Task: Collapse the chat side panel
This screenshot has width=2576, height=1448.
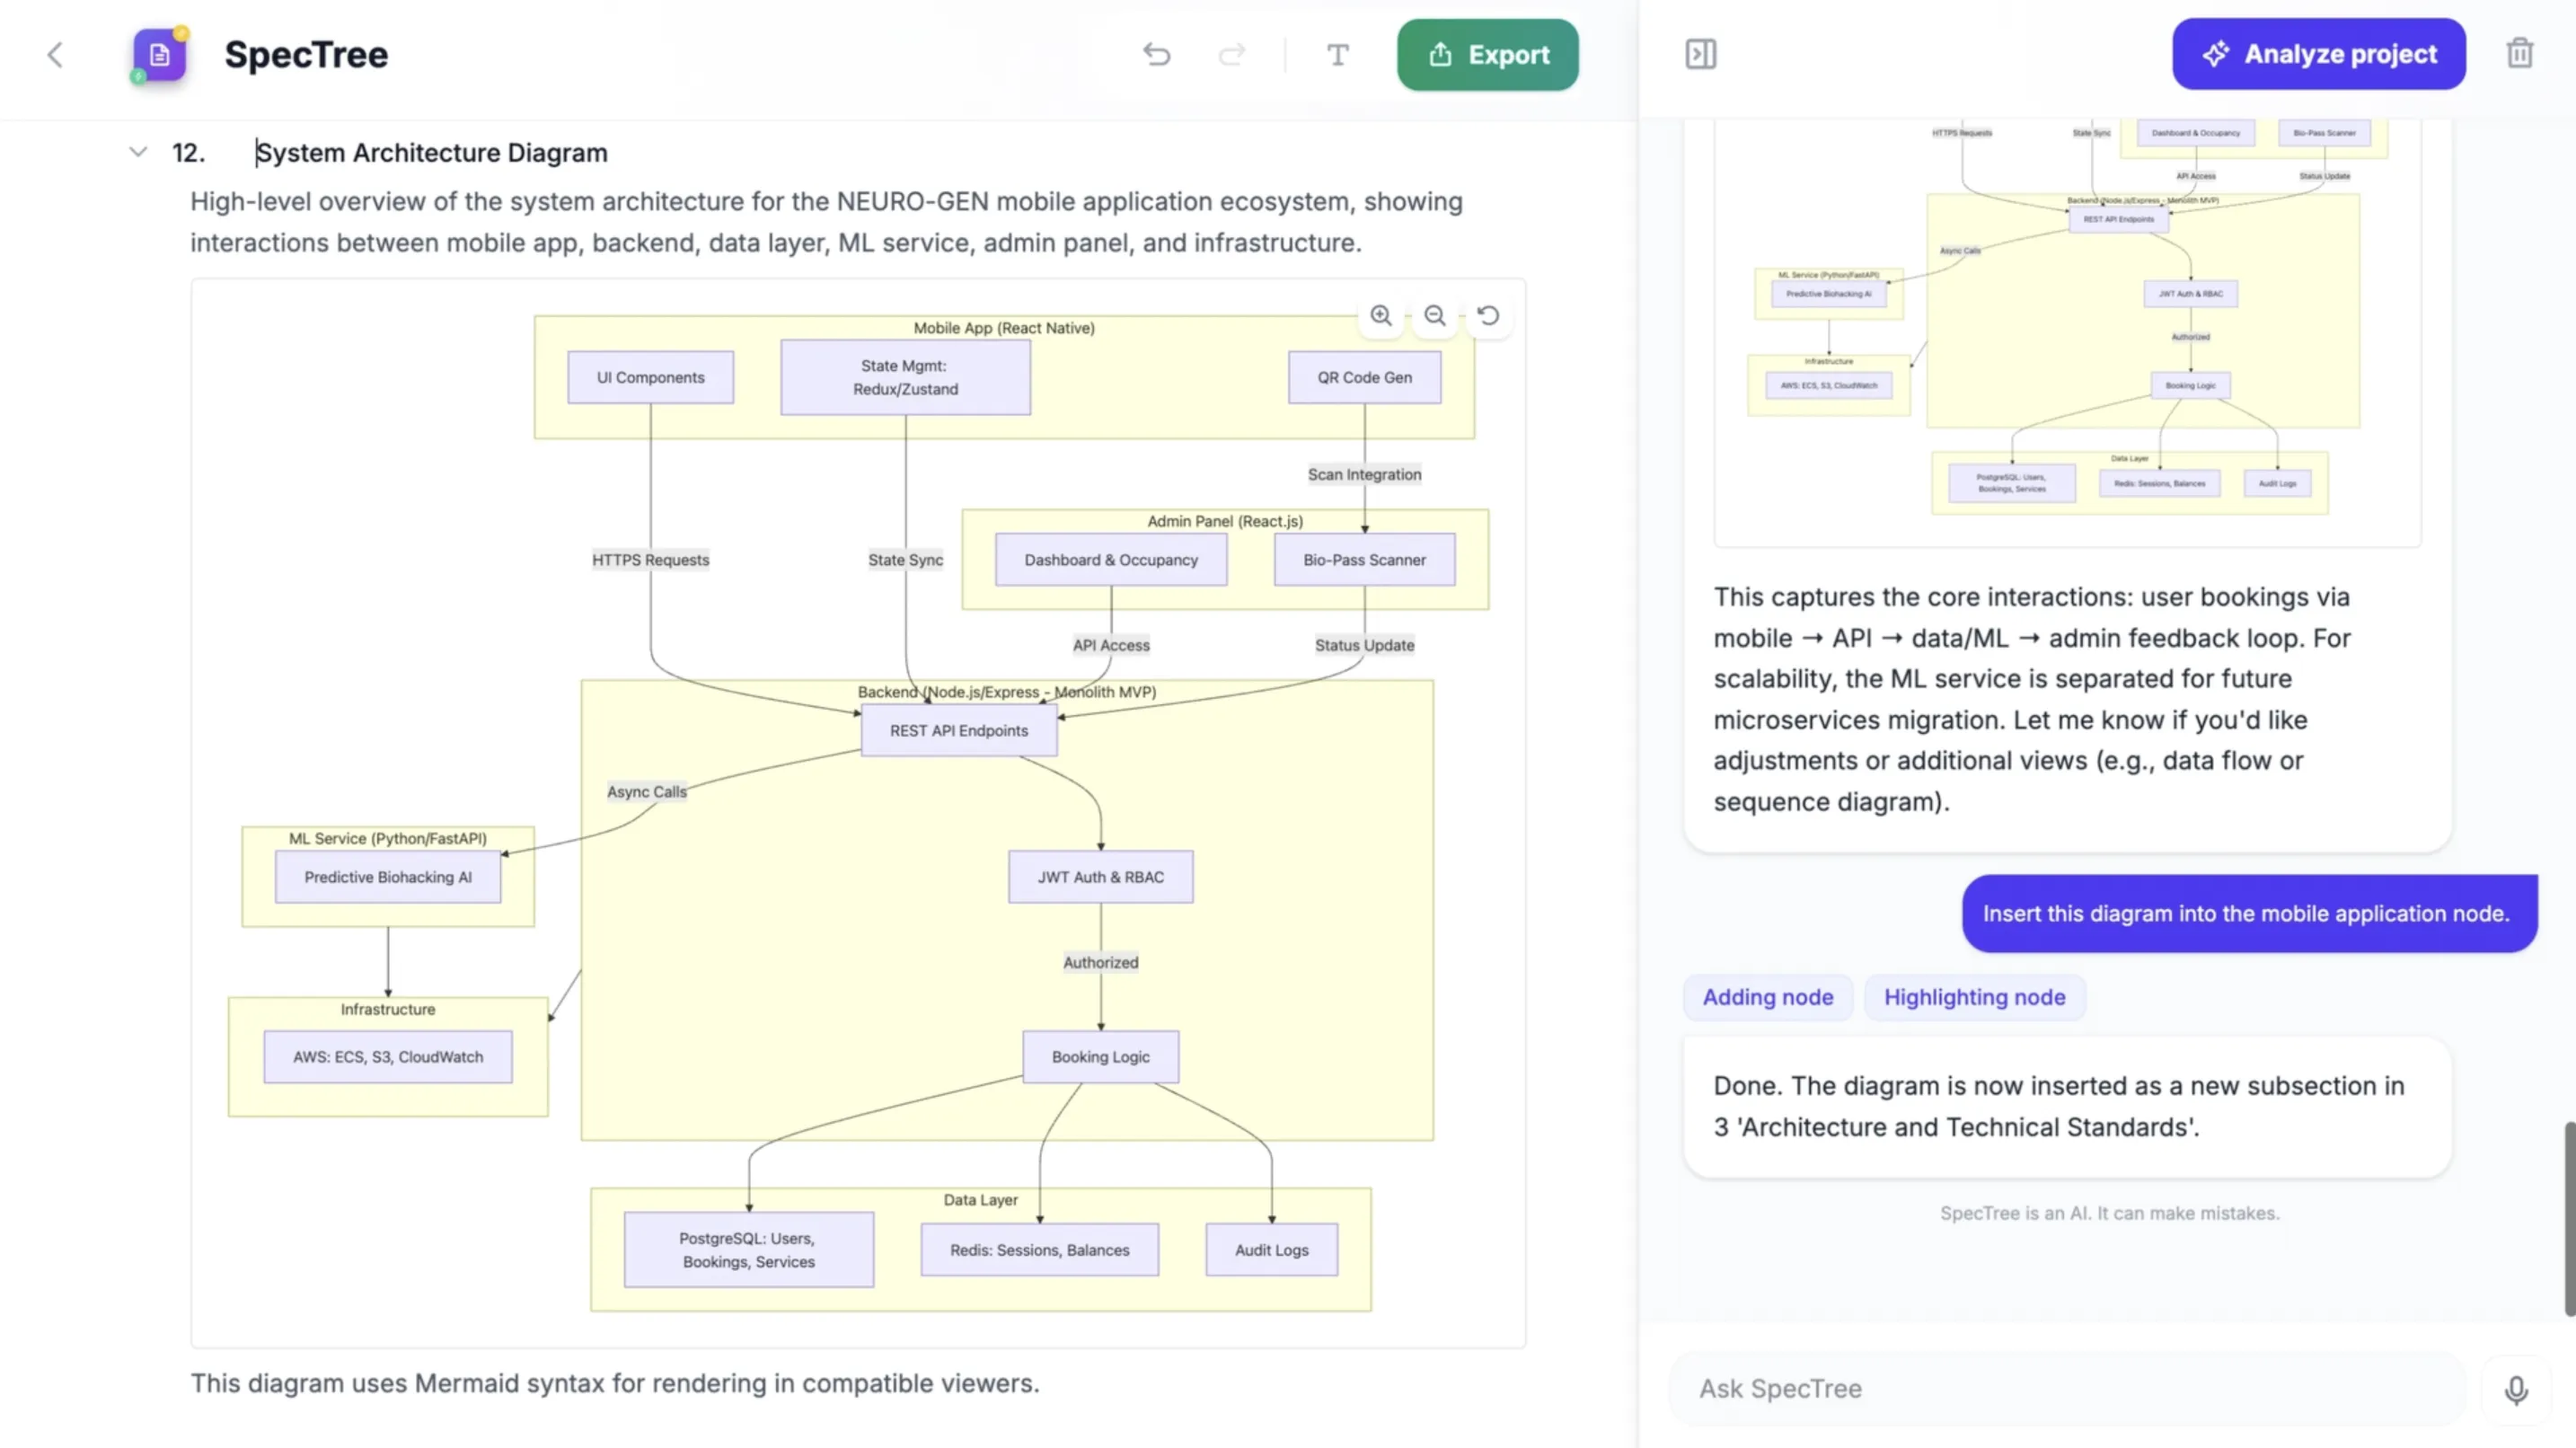Action: (1700, 54)
